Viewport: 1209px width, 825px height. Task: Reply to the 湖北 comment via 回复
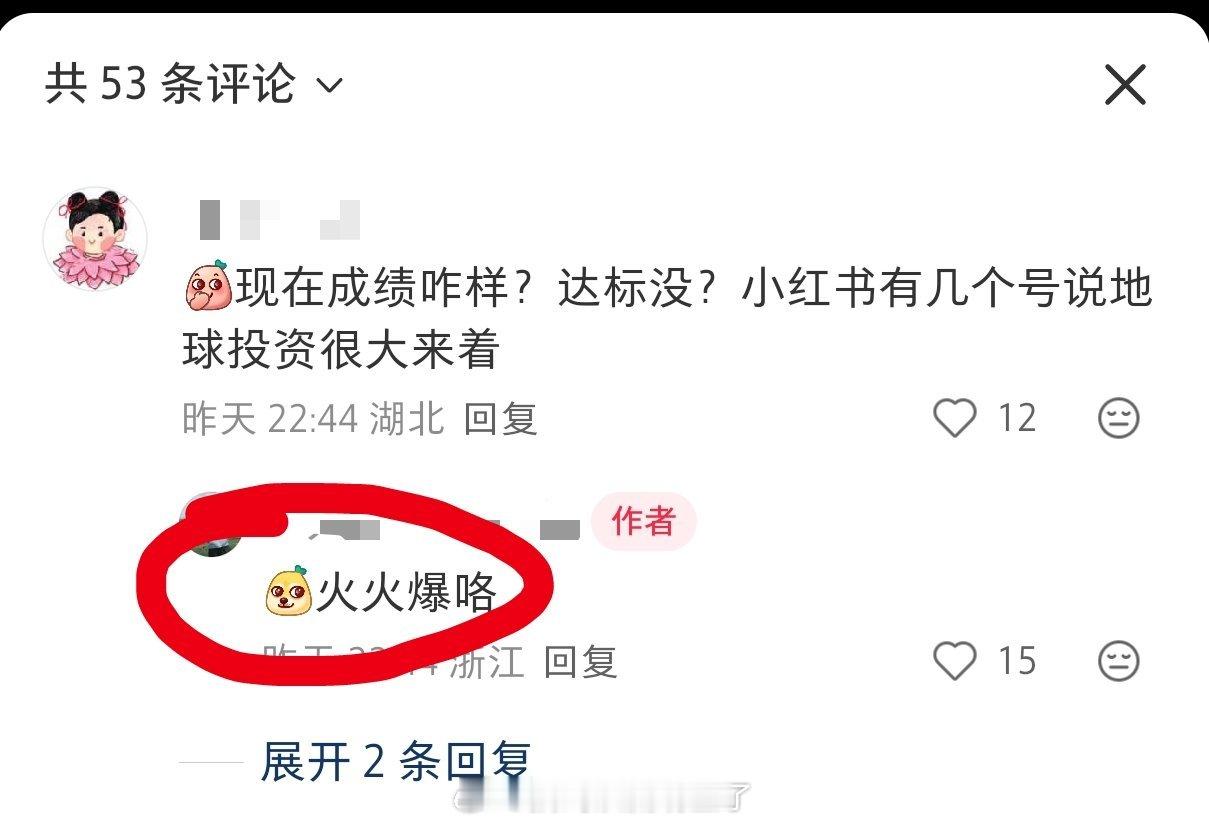point(500,418)
